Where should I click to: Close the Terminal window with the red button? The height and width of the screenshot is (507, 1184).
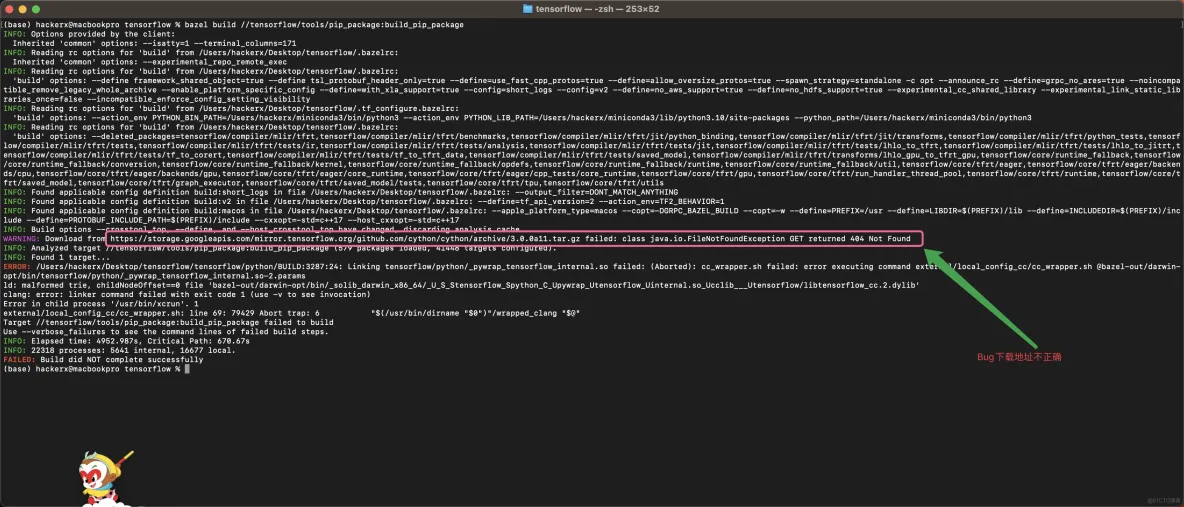coord(10,8)
